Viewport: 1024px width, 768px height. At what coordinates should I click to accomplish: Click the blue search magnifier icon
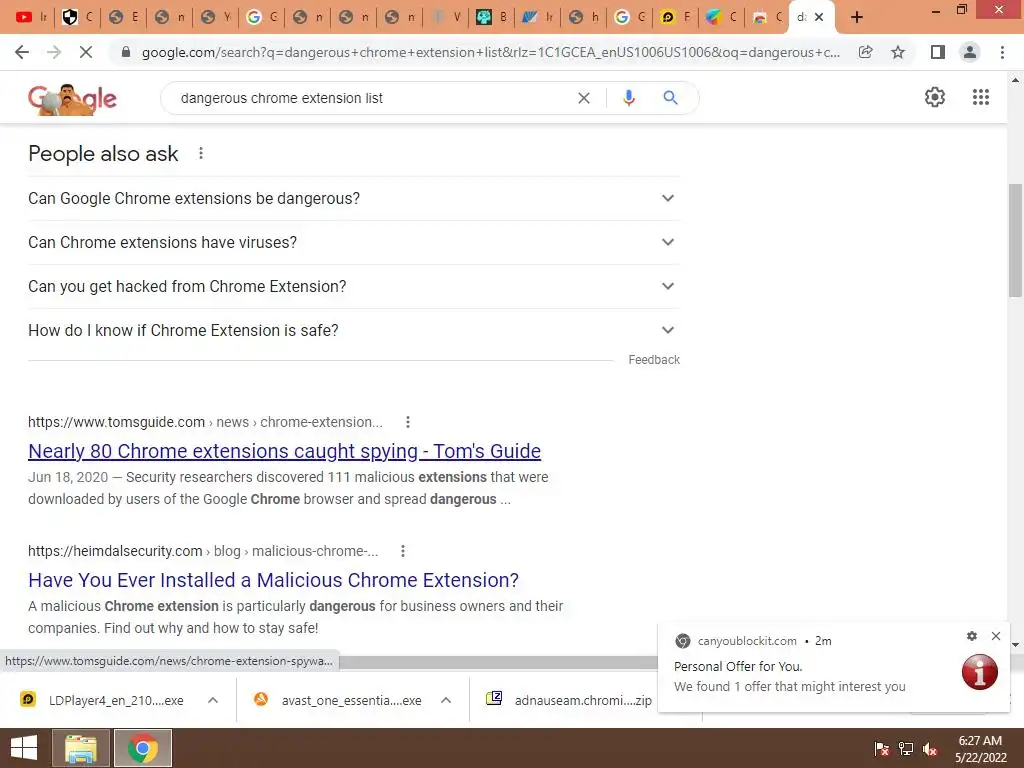[x=670, y=98]
